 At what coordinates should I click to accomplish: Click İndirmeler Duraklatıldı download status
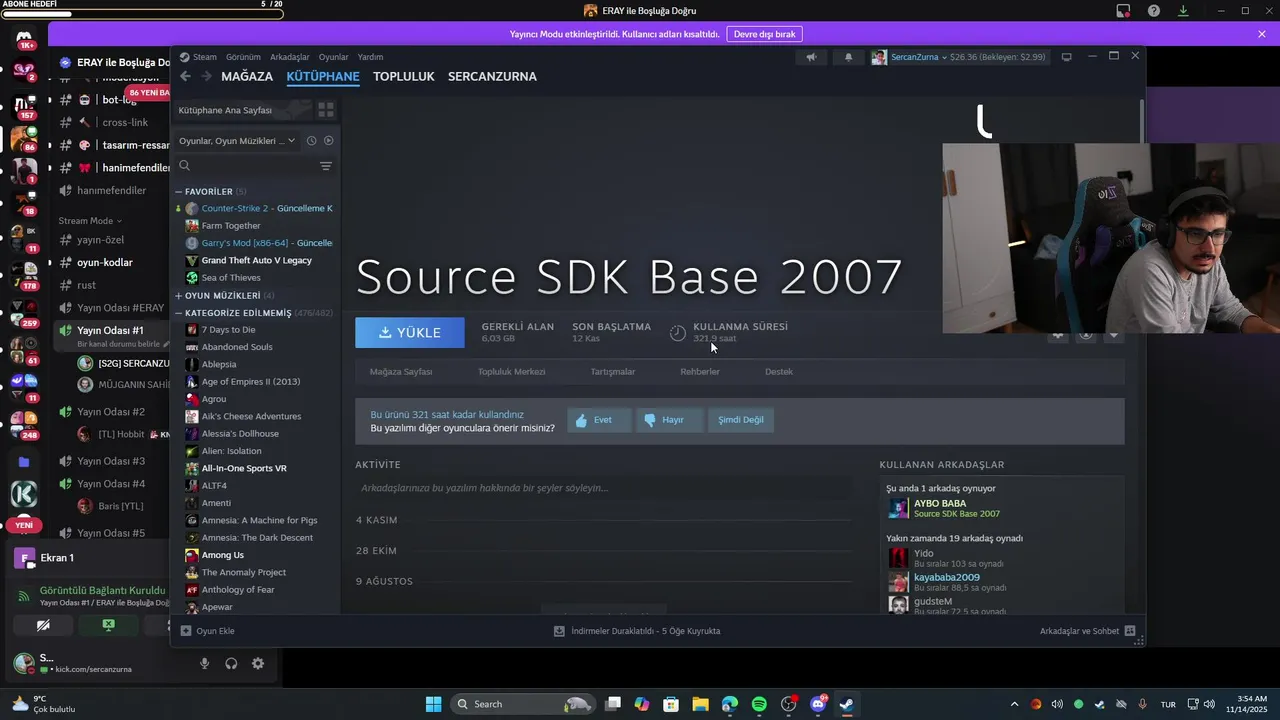[x=637, y=631]
